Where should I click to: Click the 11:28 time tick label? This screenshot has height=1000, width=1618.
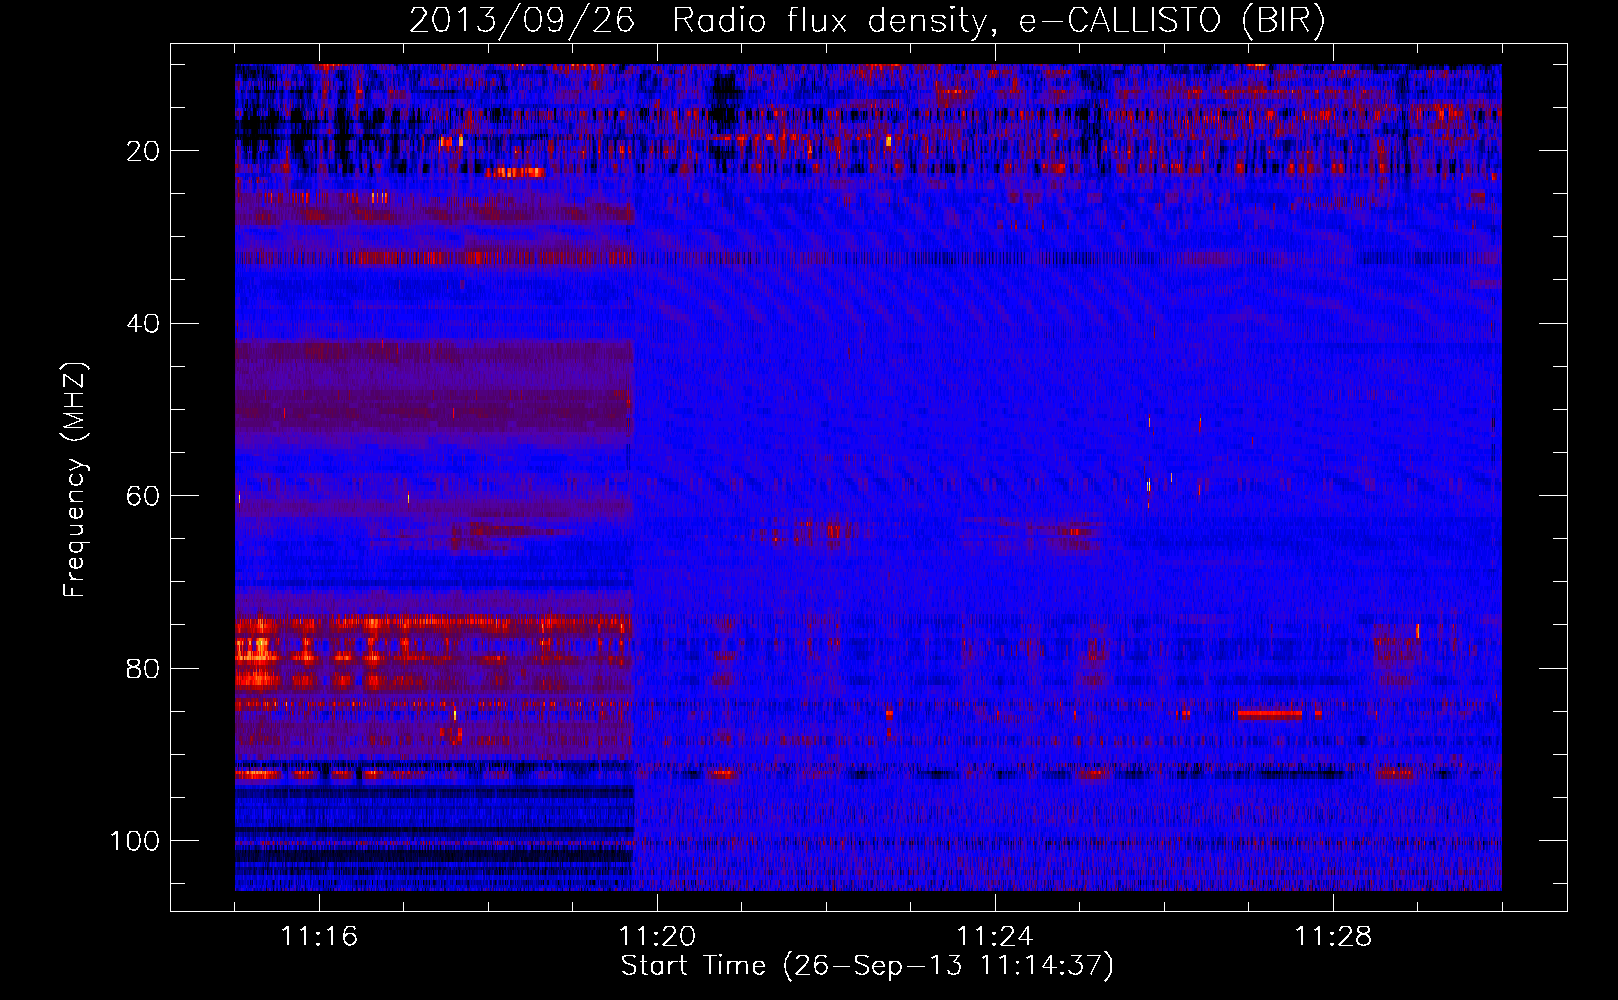tap(1333, 937)
